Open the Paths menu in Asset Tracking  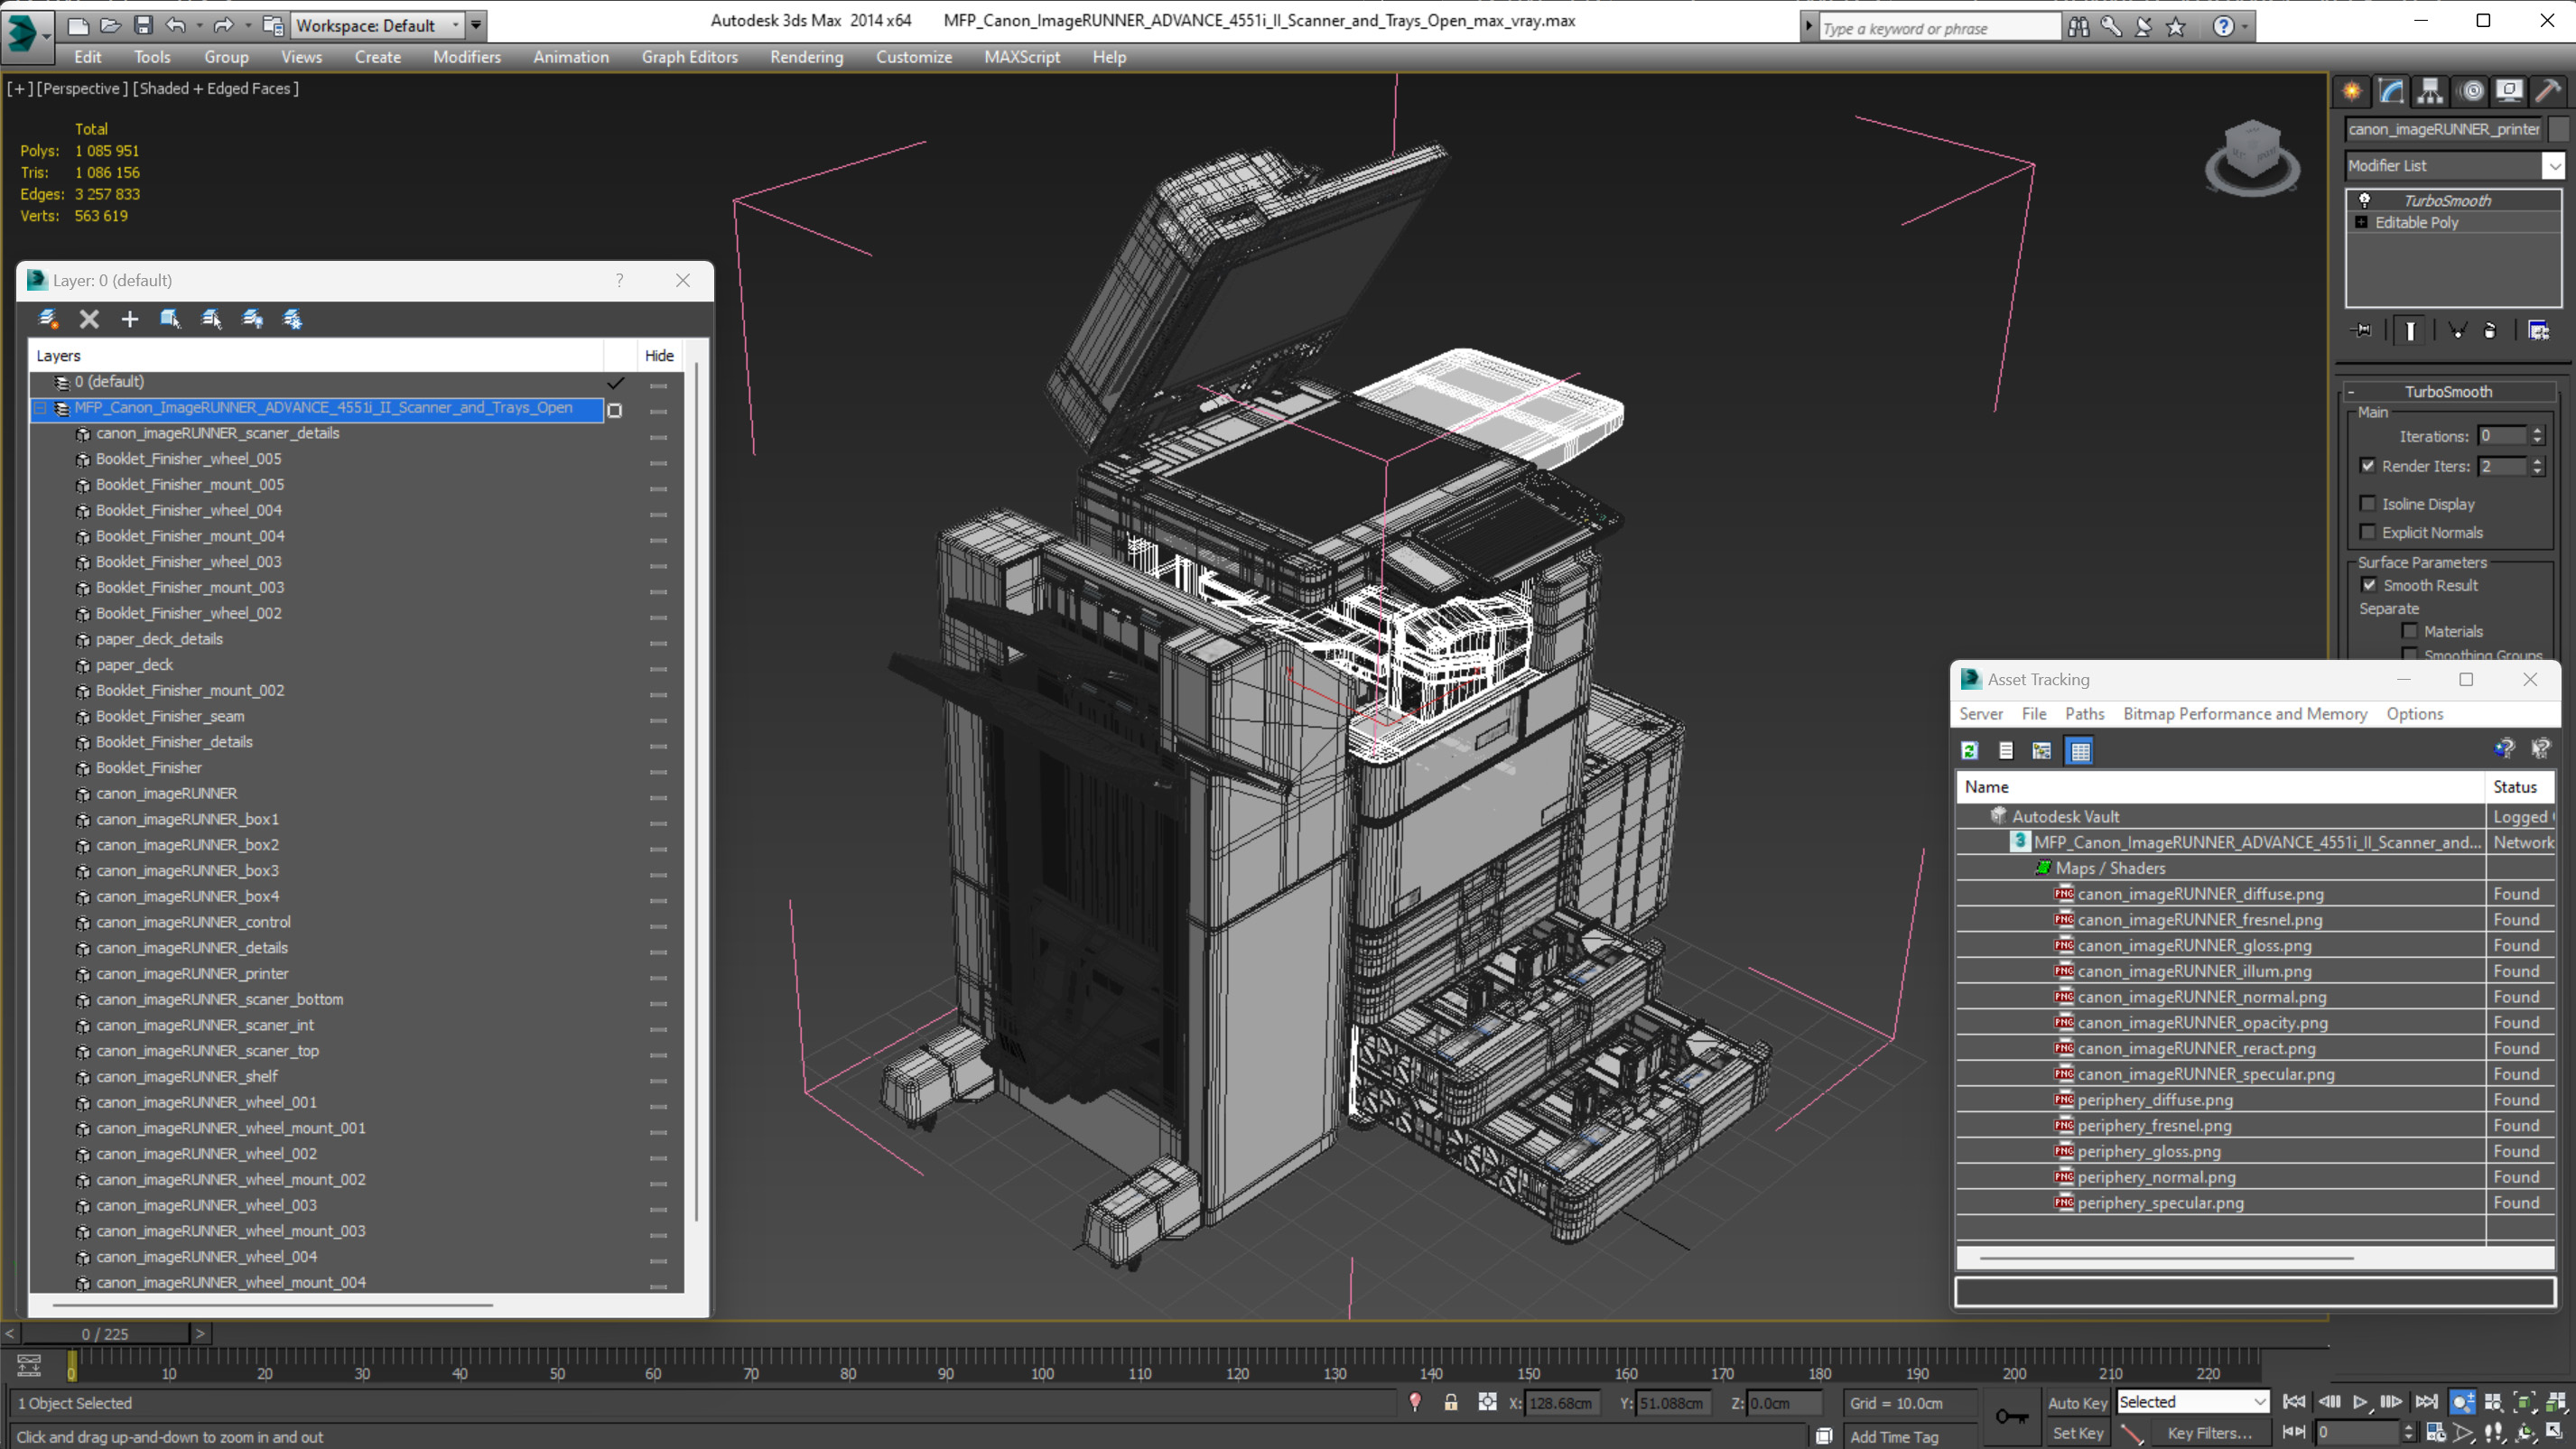(2084, 714)
